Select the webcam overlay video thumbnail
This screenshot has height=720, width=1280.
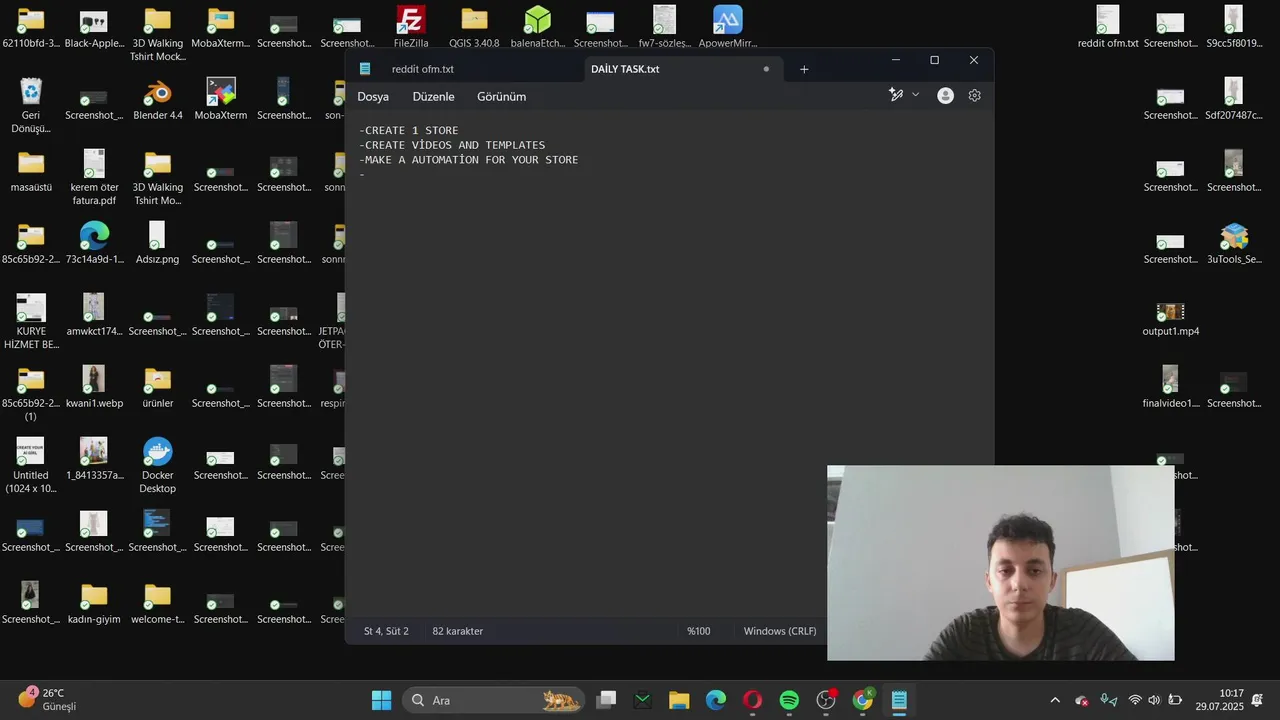pyautogui.click(x=1001, y=563)
